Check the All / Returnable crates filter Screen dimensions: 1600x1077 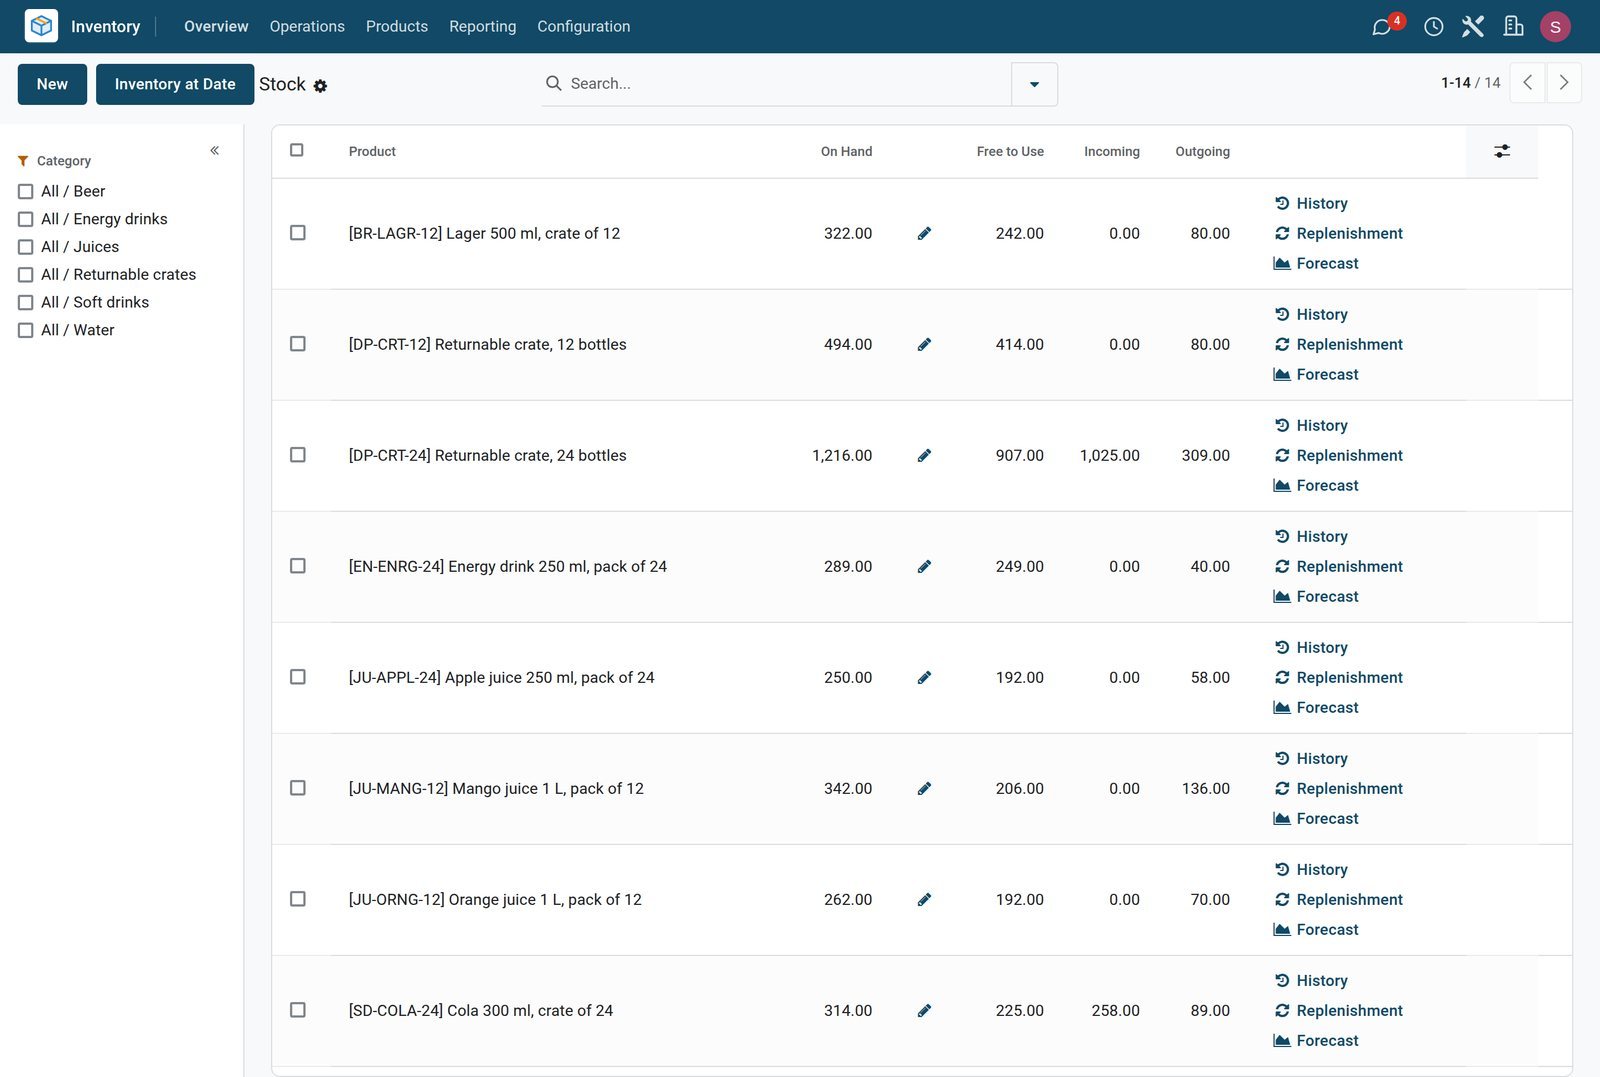tap(26, 275)
